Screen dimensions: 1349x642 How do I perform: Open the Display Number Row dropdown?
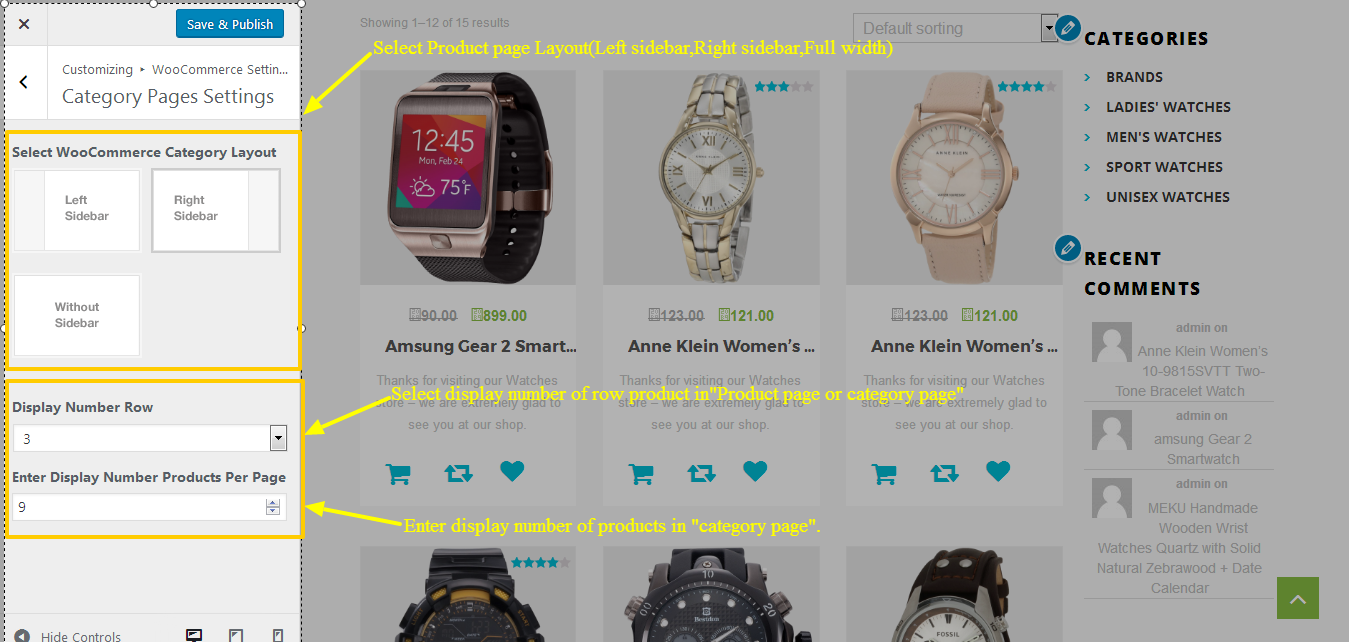(150, 438)
